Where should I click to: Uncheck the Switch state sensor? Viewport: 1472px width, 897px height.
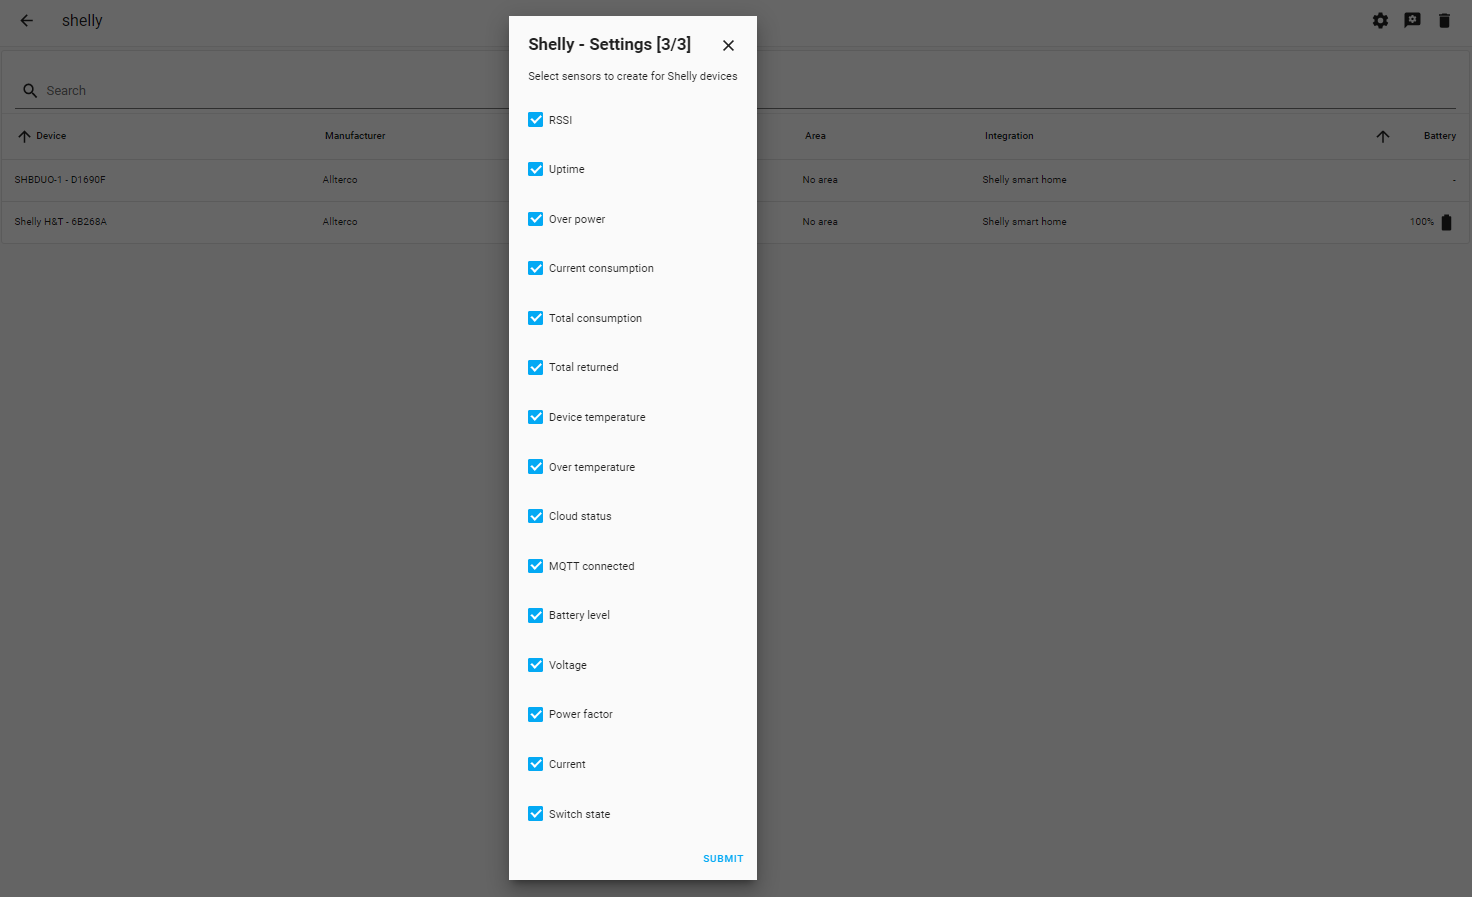(535, 813)
